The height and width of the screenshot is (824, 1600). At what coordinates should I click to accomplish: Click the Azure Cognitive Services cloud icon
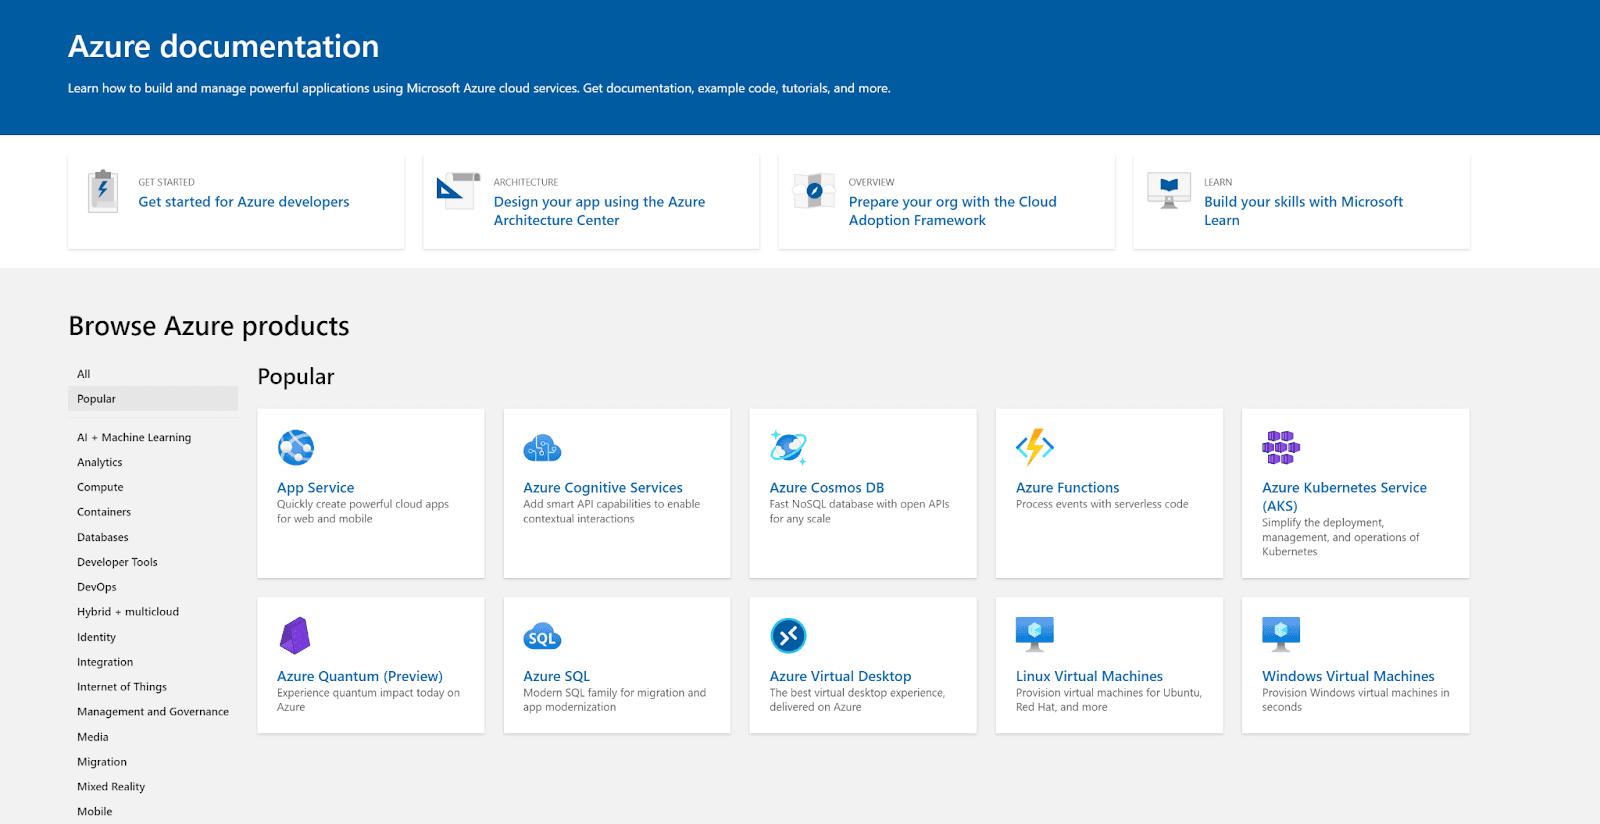point(542,448)
